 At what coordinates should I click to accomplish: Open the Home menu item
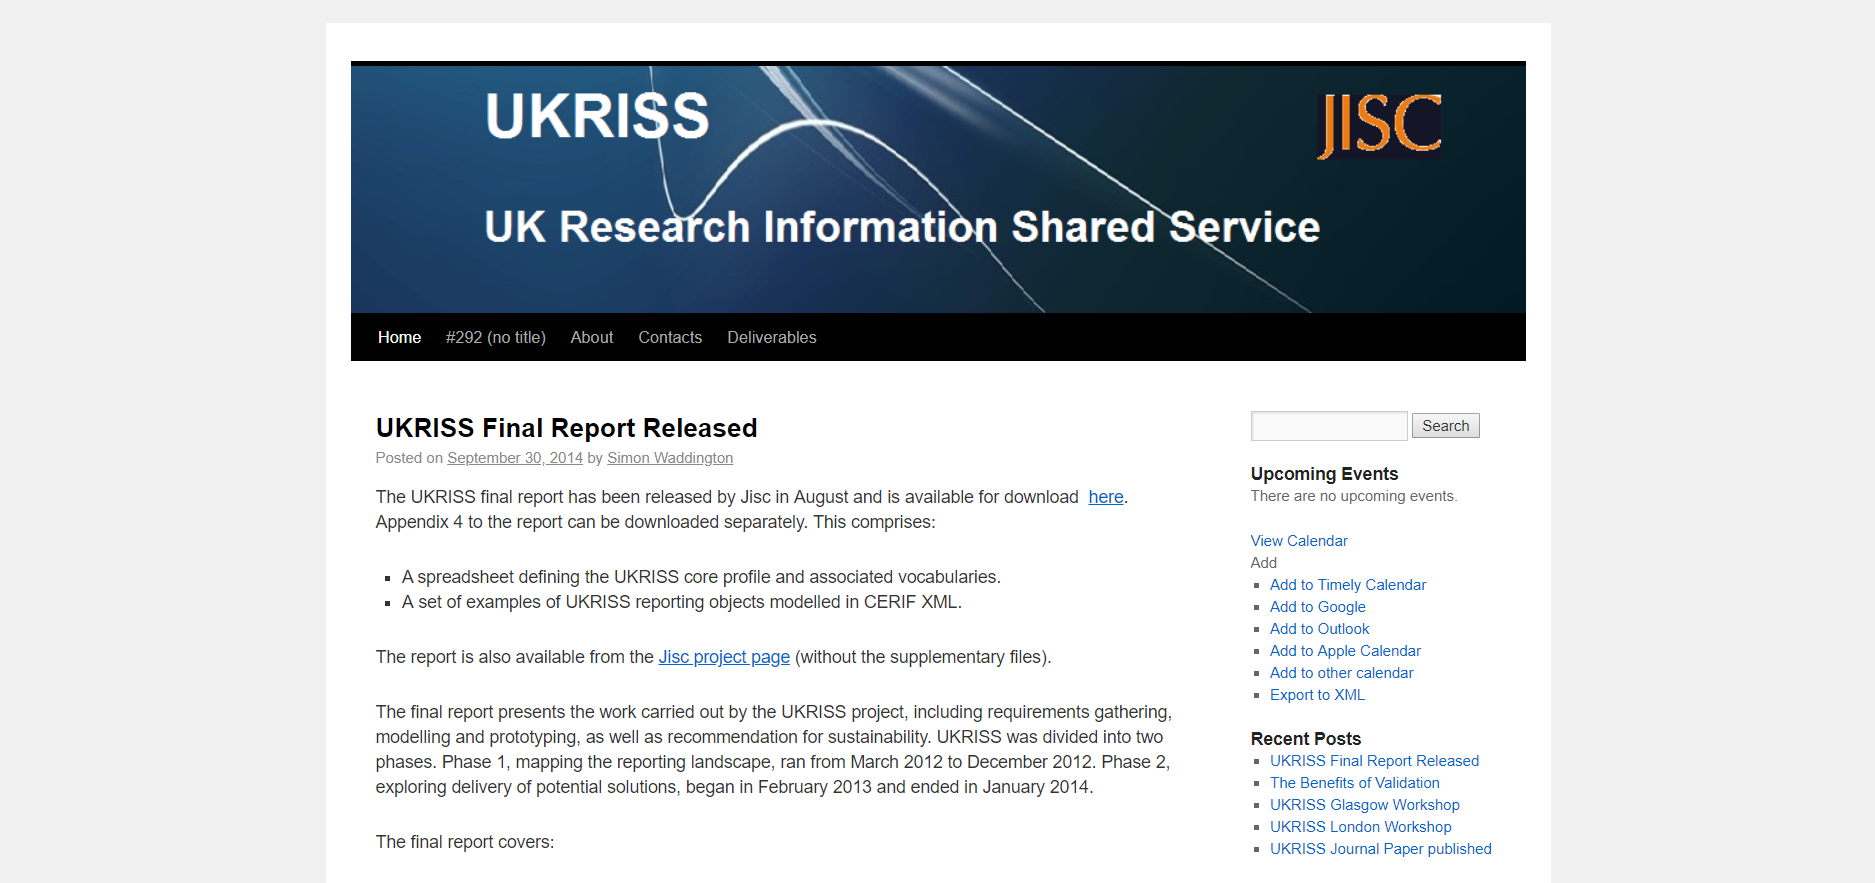(399, 337)
